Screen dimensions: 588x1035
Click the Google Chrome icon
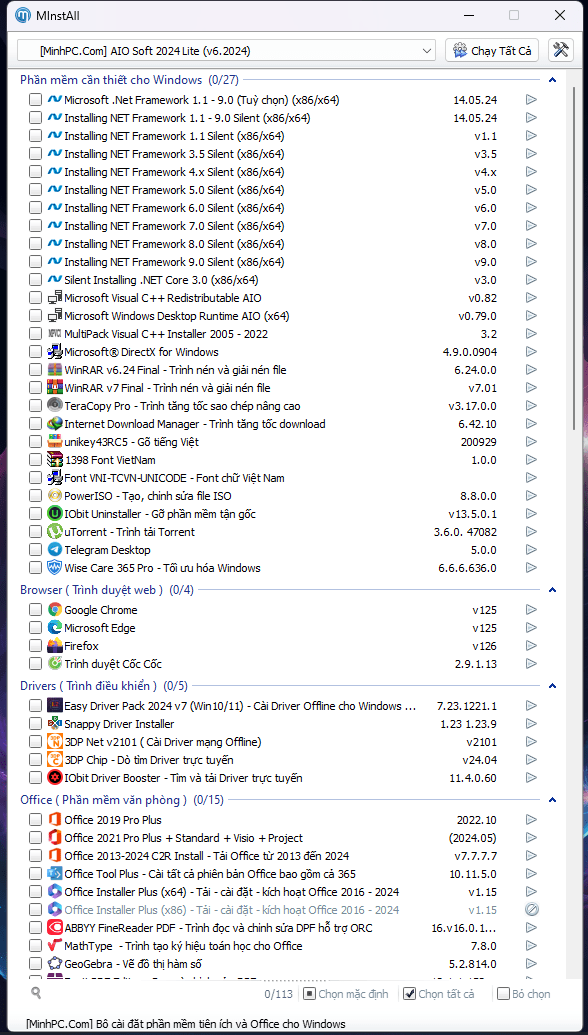[x=55, y=610]
